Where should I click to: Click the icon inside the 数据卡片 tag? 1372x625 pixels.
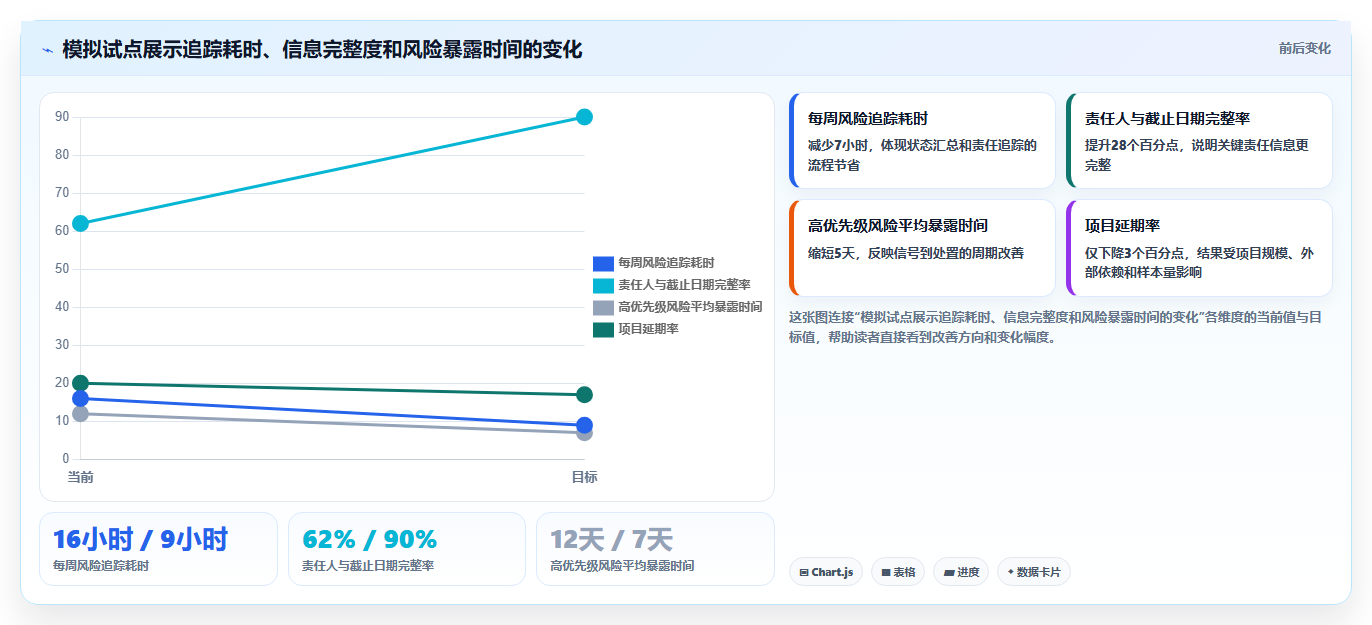coord(1011,573)
